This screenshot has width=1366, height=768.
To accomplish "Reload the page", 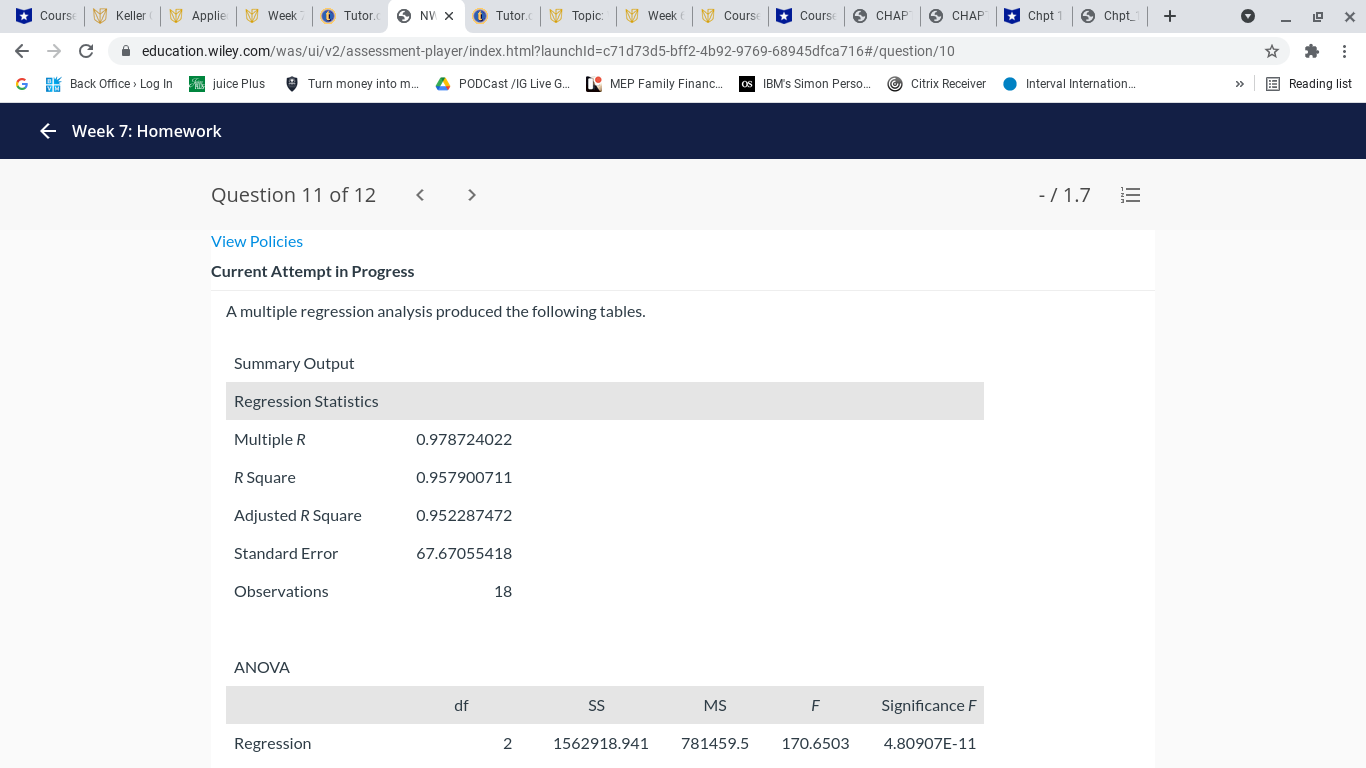I will pos(86,51).
